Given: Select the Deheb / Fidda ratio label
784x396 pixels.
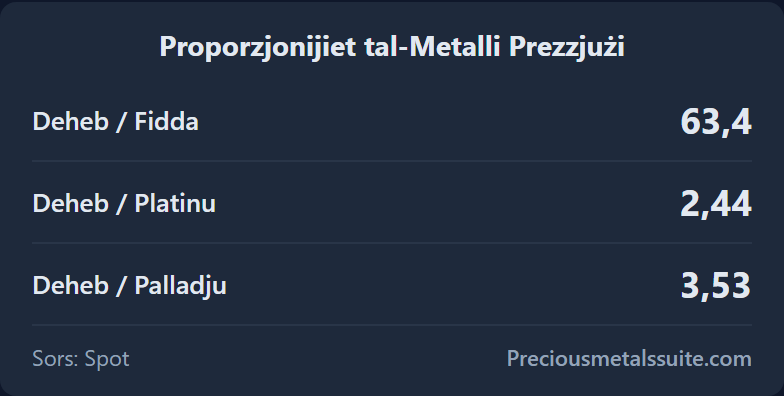Looking at the screenshot, I should [x=116, y=122].
